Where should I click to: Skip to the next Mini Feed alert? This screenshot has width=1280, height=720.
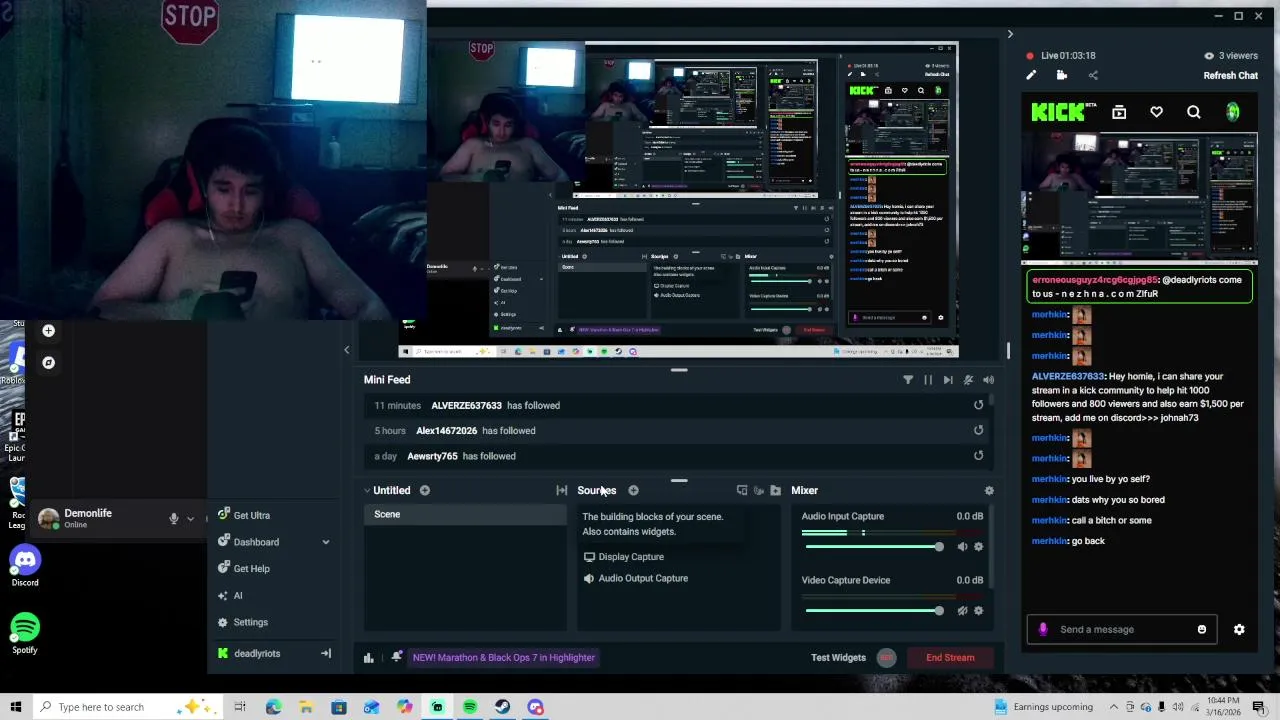[948, 380]
